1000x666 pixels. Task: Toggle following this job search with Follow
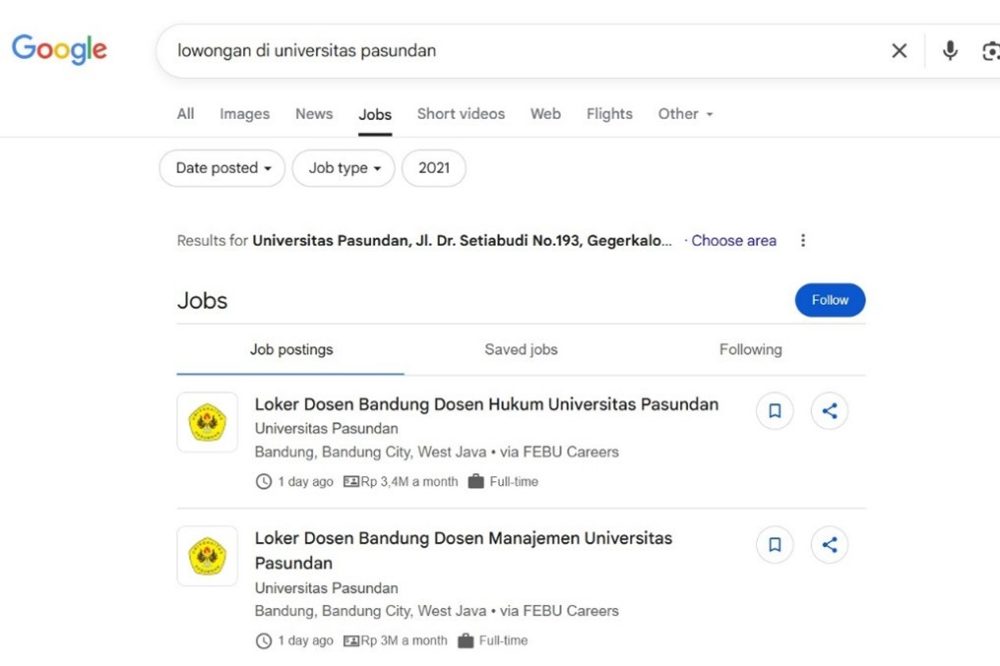tap(830, 299)
